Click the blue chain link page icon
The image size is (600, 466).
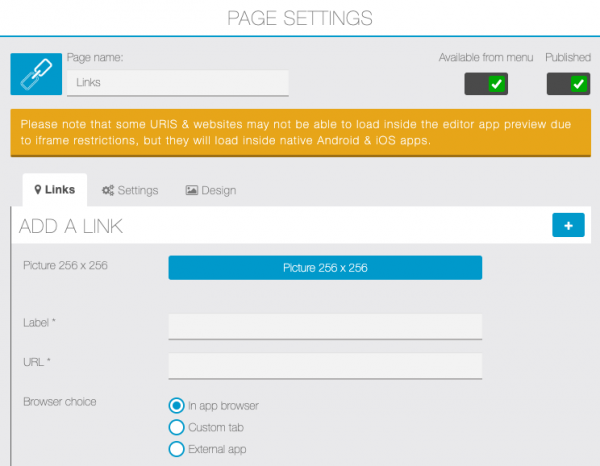click(x=36, y=75)
